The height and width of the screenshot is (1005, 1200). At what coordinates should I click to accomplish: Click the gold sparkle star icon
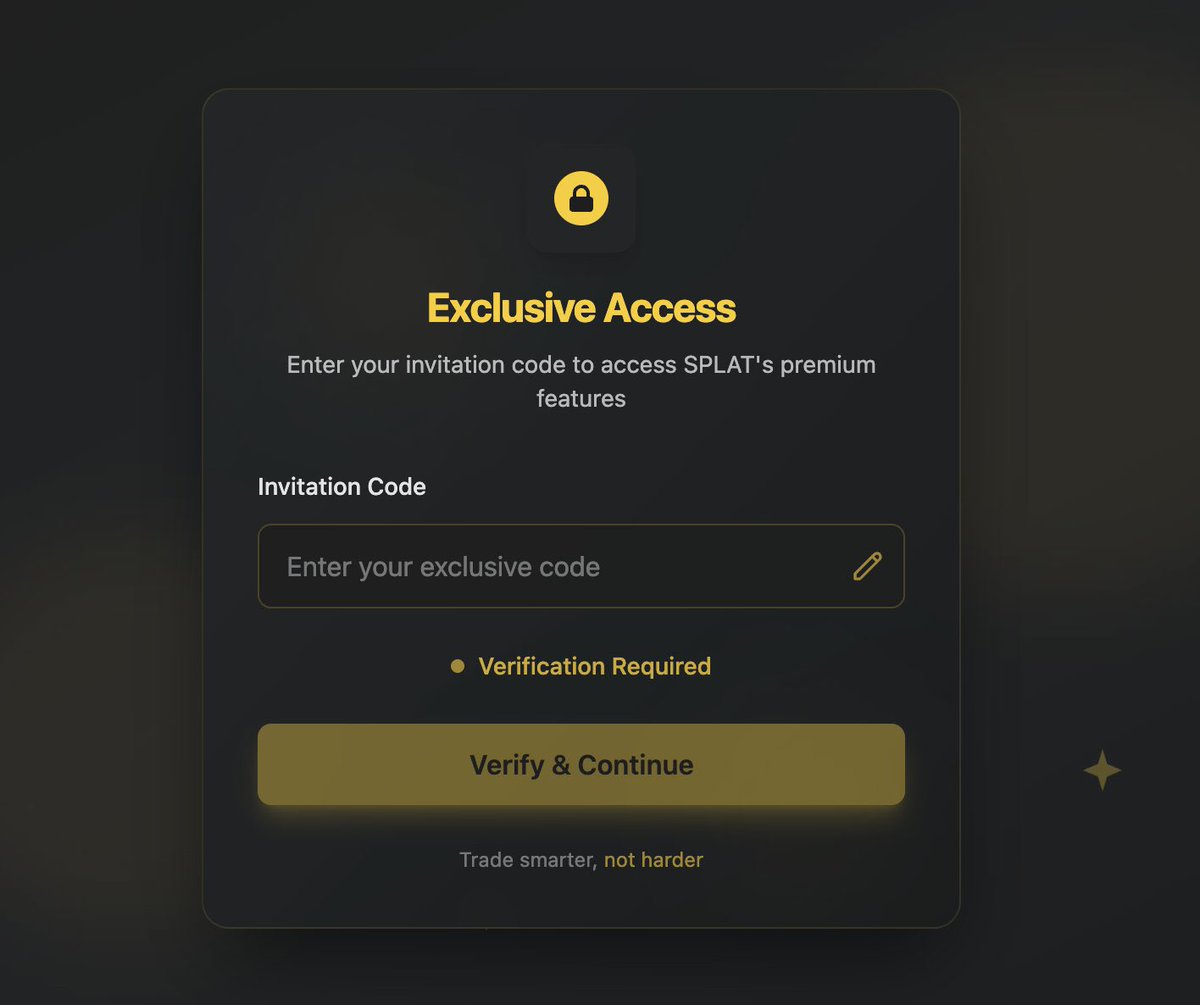[x=1102, y=770]
